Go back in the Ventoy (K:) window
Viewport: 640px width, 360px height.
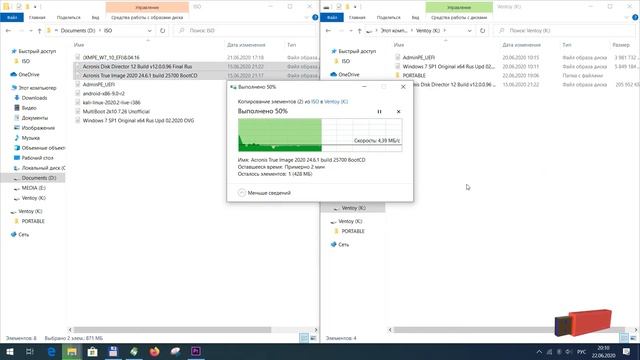click(x=328, y=31)
